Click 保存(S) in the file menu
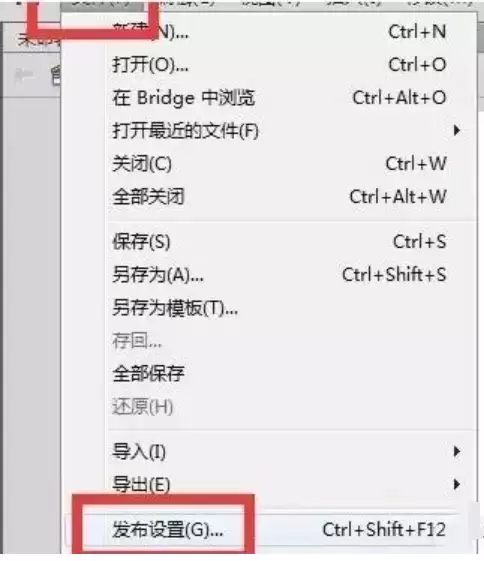Image resolution: width=484 pixels, height=561 pixels. pyautogui.click(x=291, y=242)
